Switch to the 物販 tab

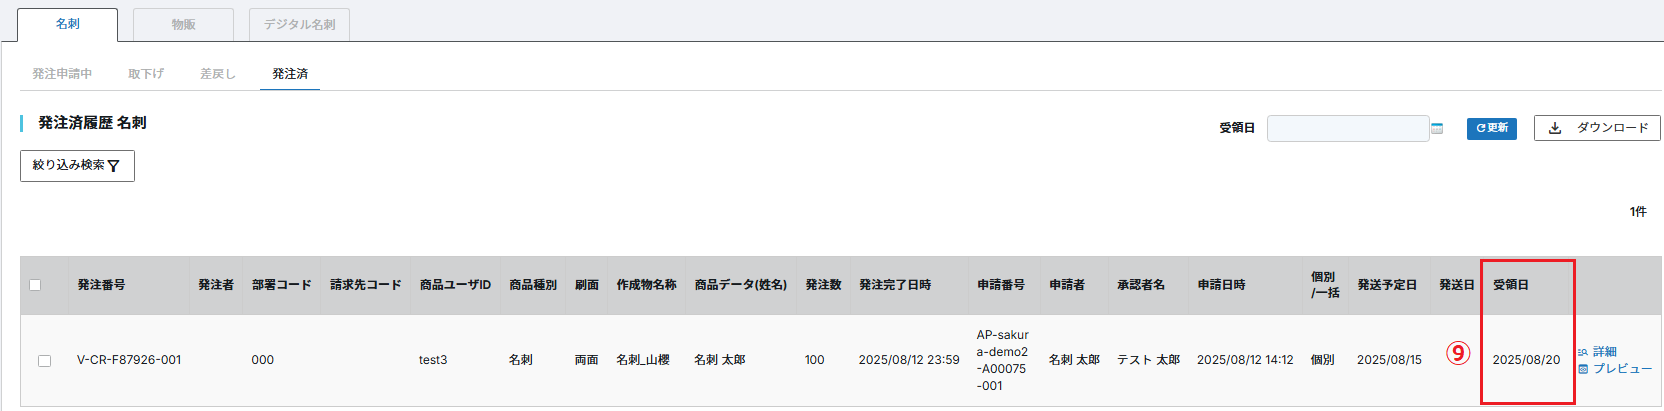point(183,24)
